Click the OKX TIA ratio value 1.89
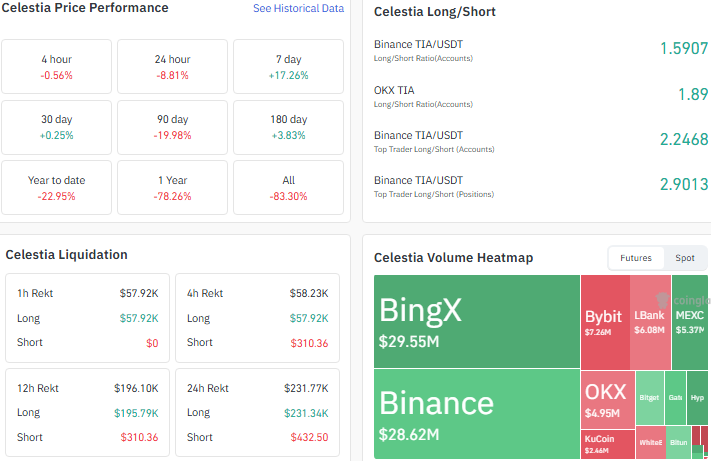The height and width of the screenshot is (461, 711). (x=693, y=94)
